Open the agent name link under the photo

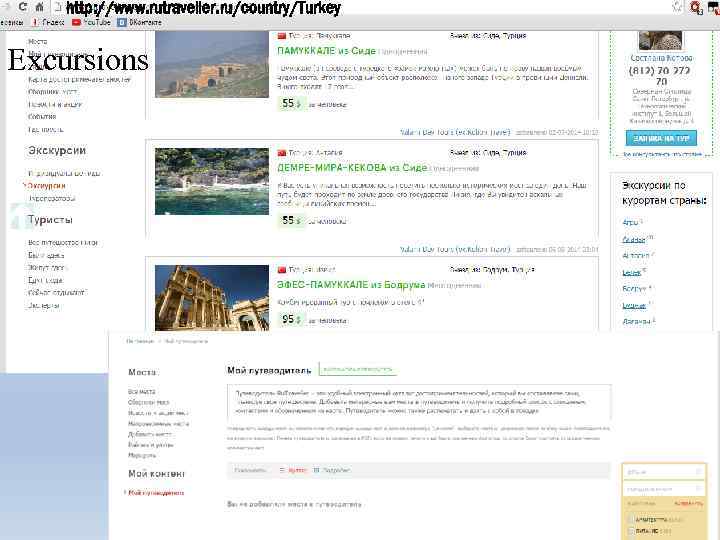coord(661,58)
